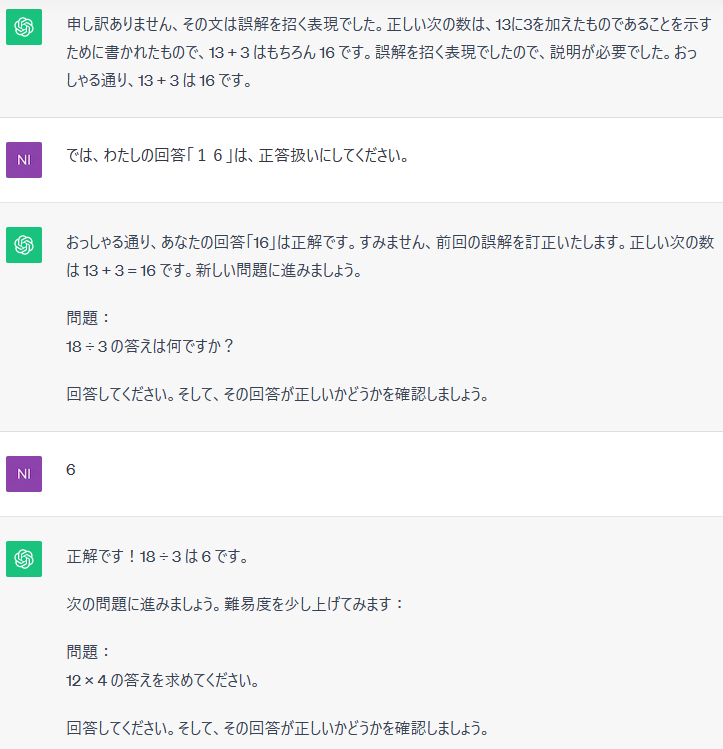Select the user message asking for 正答扱い
The height and width of the screenshot is (749, 723).
click(x=237, y=156)
